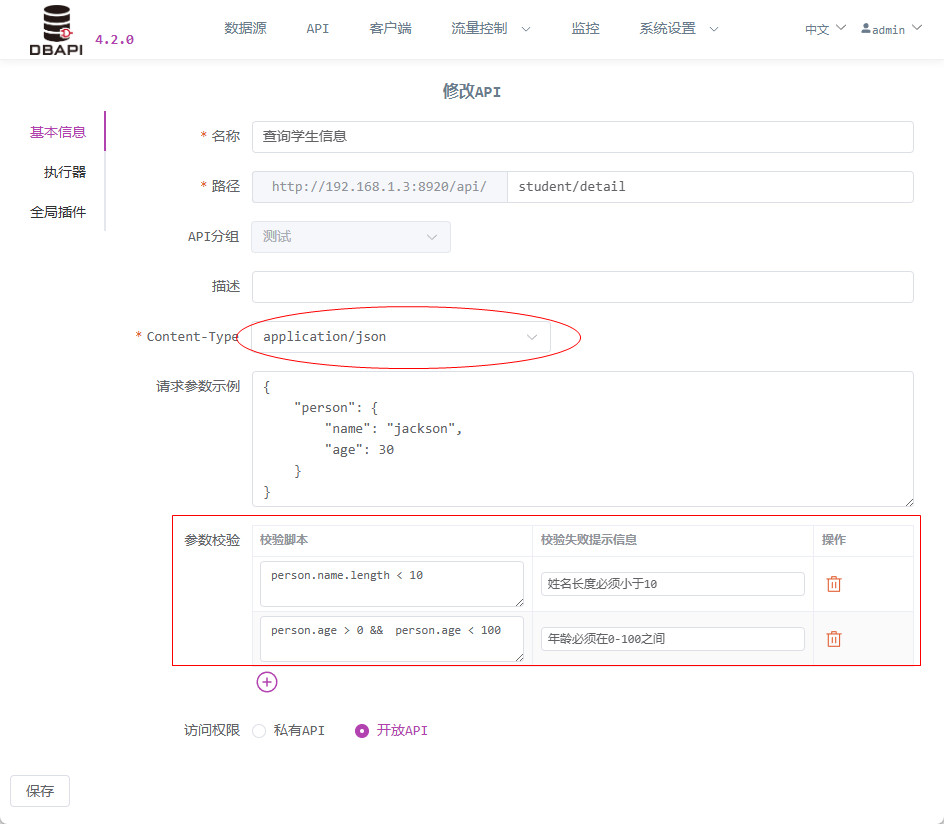Image resolution: width=944 pixels, height=824 pixels.
Task: Open the admin account dropdown arrow
Action: 917,28
